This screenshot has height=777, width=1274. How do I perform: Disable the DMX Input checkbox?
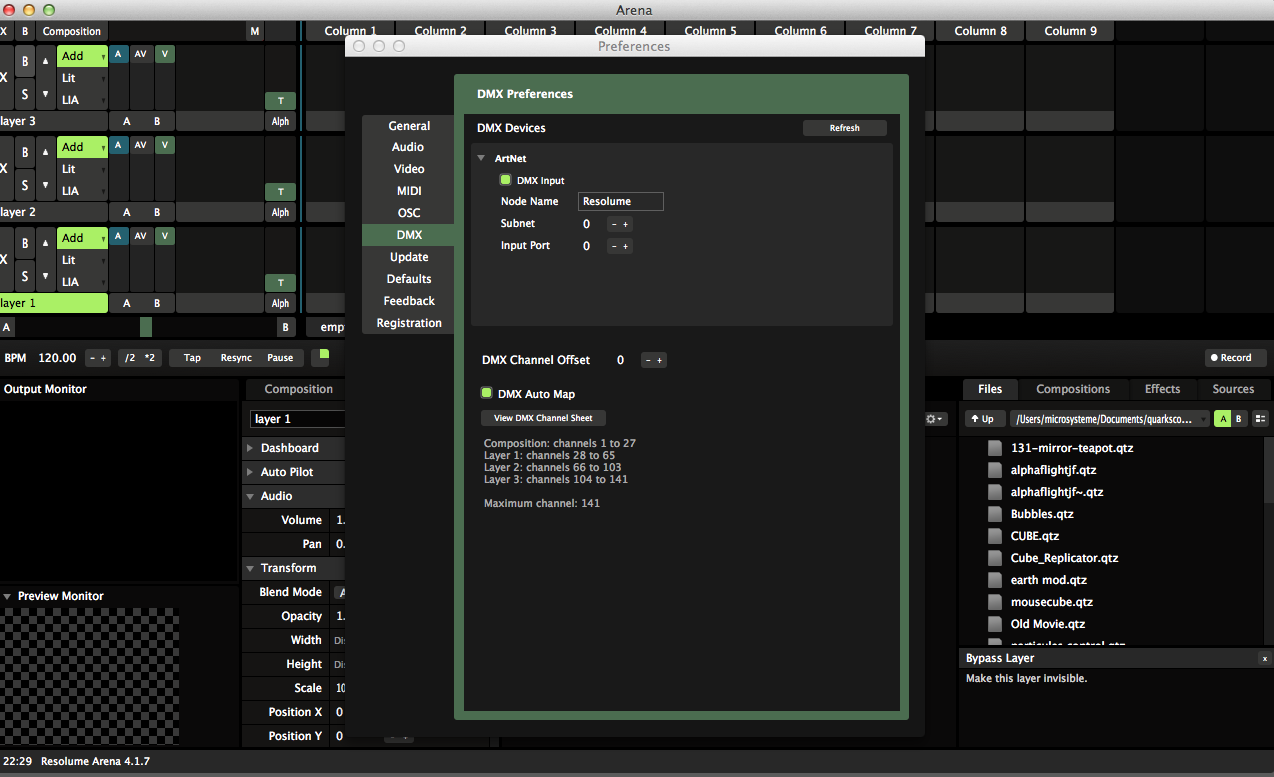[506, 180]
